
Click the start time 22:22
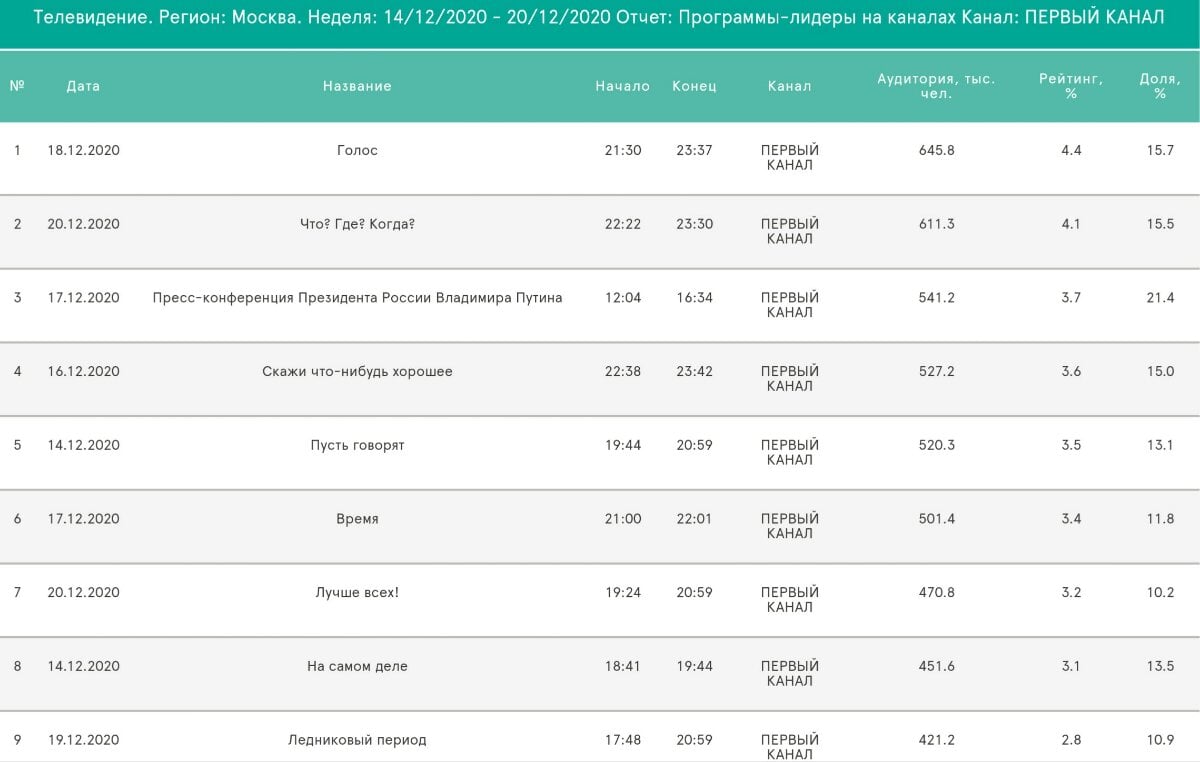click(623, 224)
